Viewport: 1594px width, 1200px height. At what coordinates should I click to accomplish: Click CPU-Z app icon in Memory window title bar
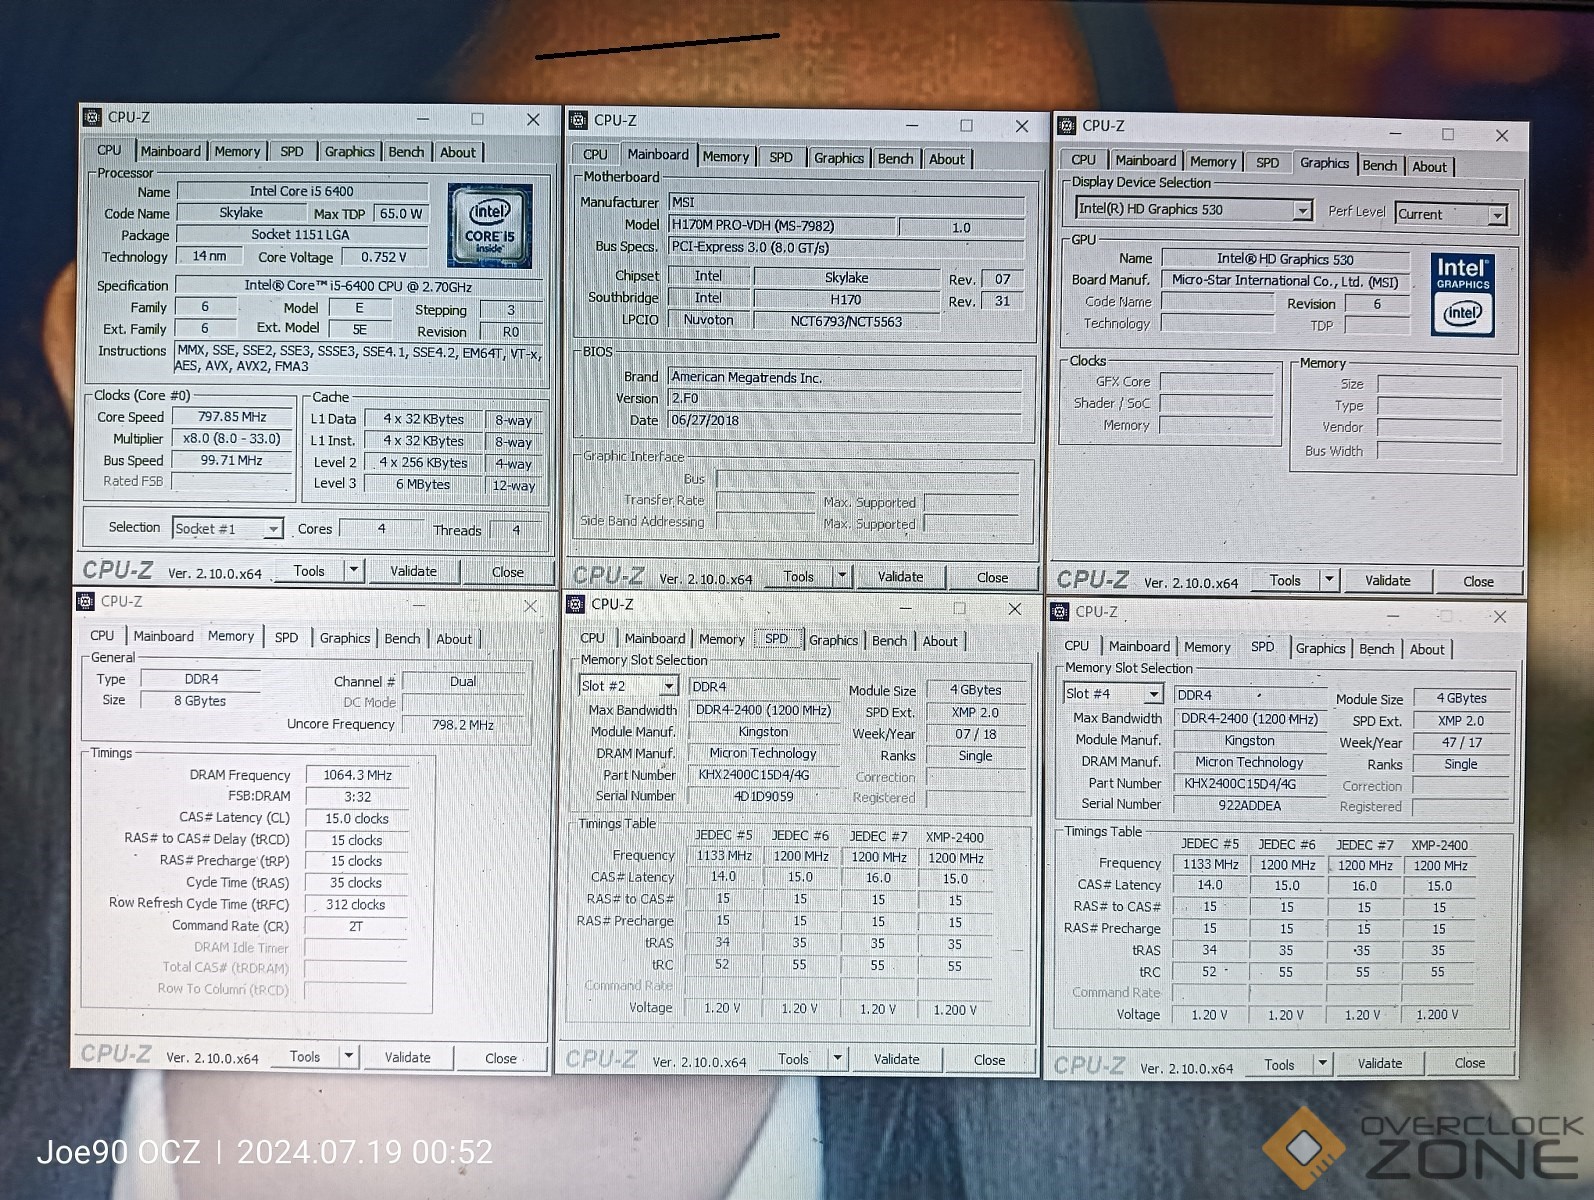point(84,601)
